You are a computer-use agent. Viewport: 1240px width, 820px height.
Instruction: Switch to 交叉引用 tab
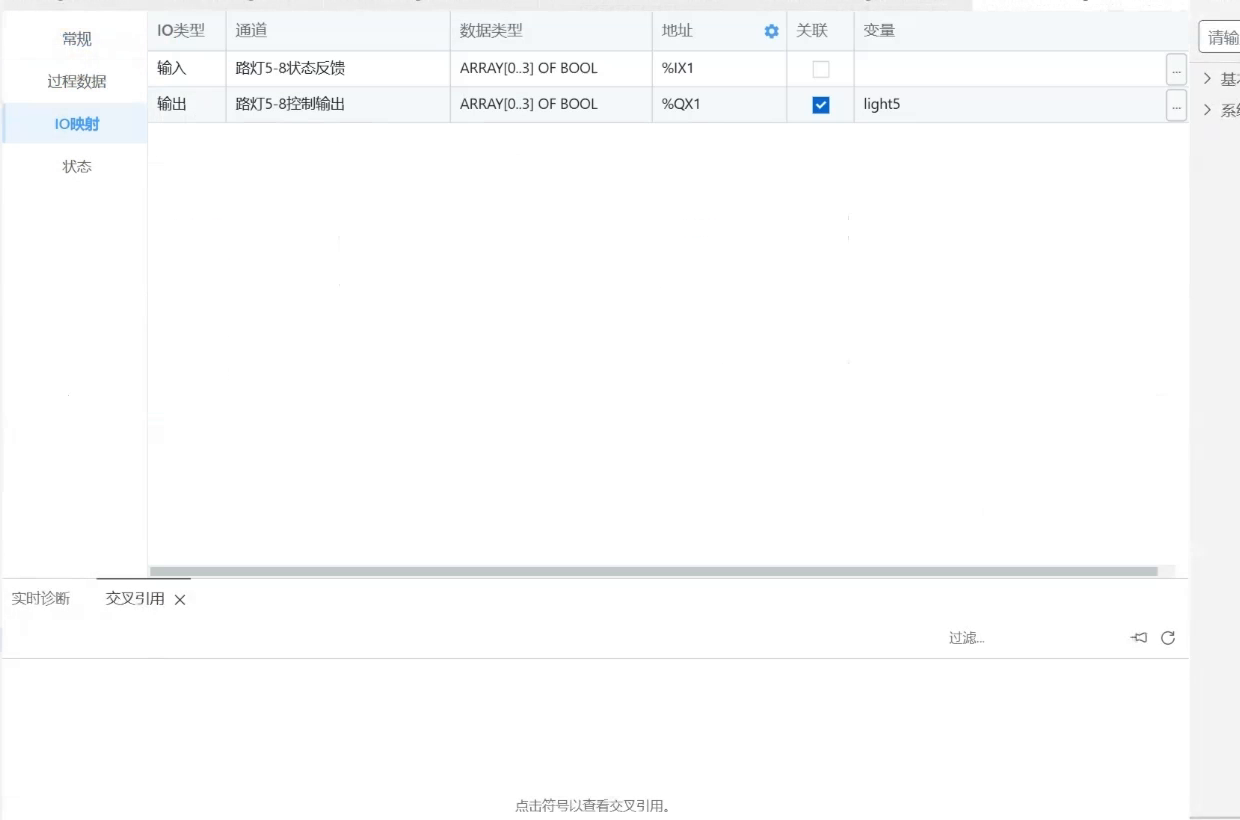(x=135, y=599)
